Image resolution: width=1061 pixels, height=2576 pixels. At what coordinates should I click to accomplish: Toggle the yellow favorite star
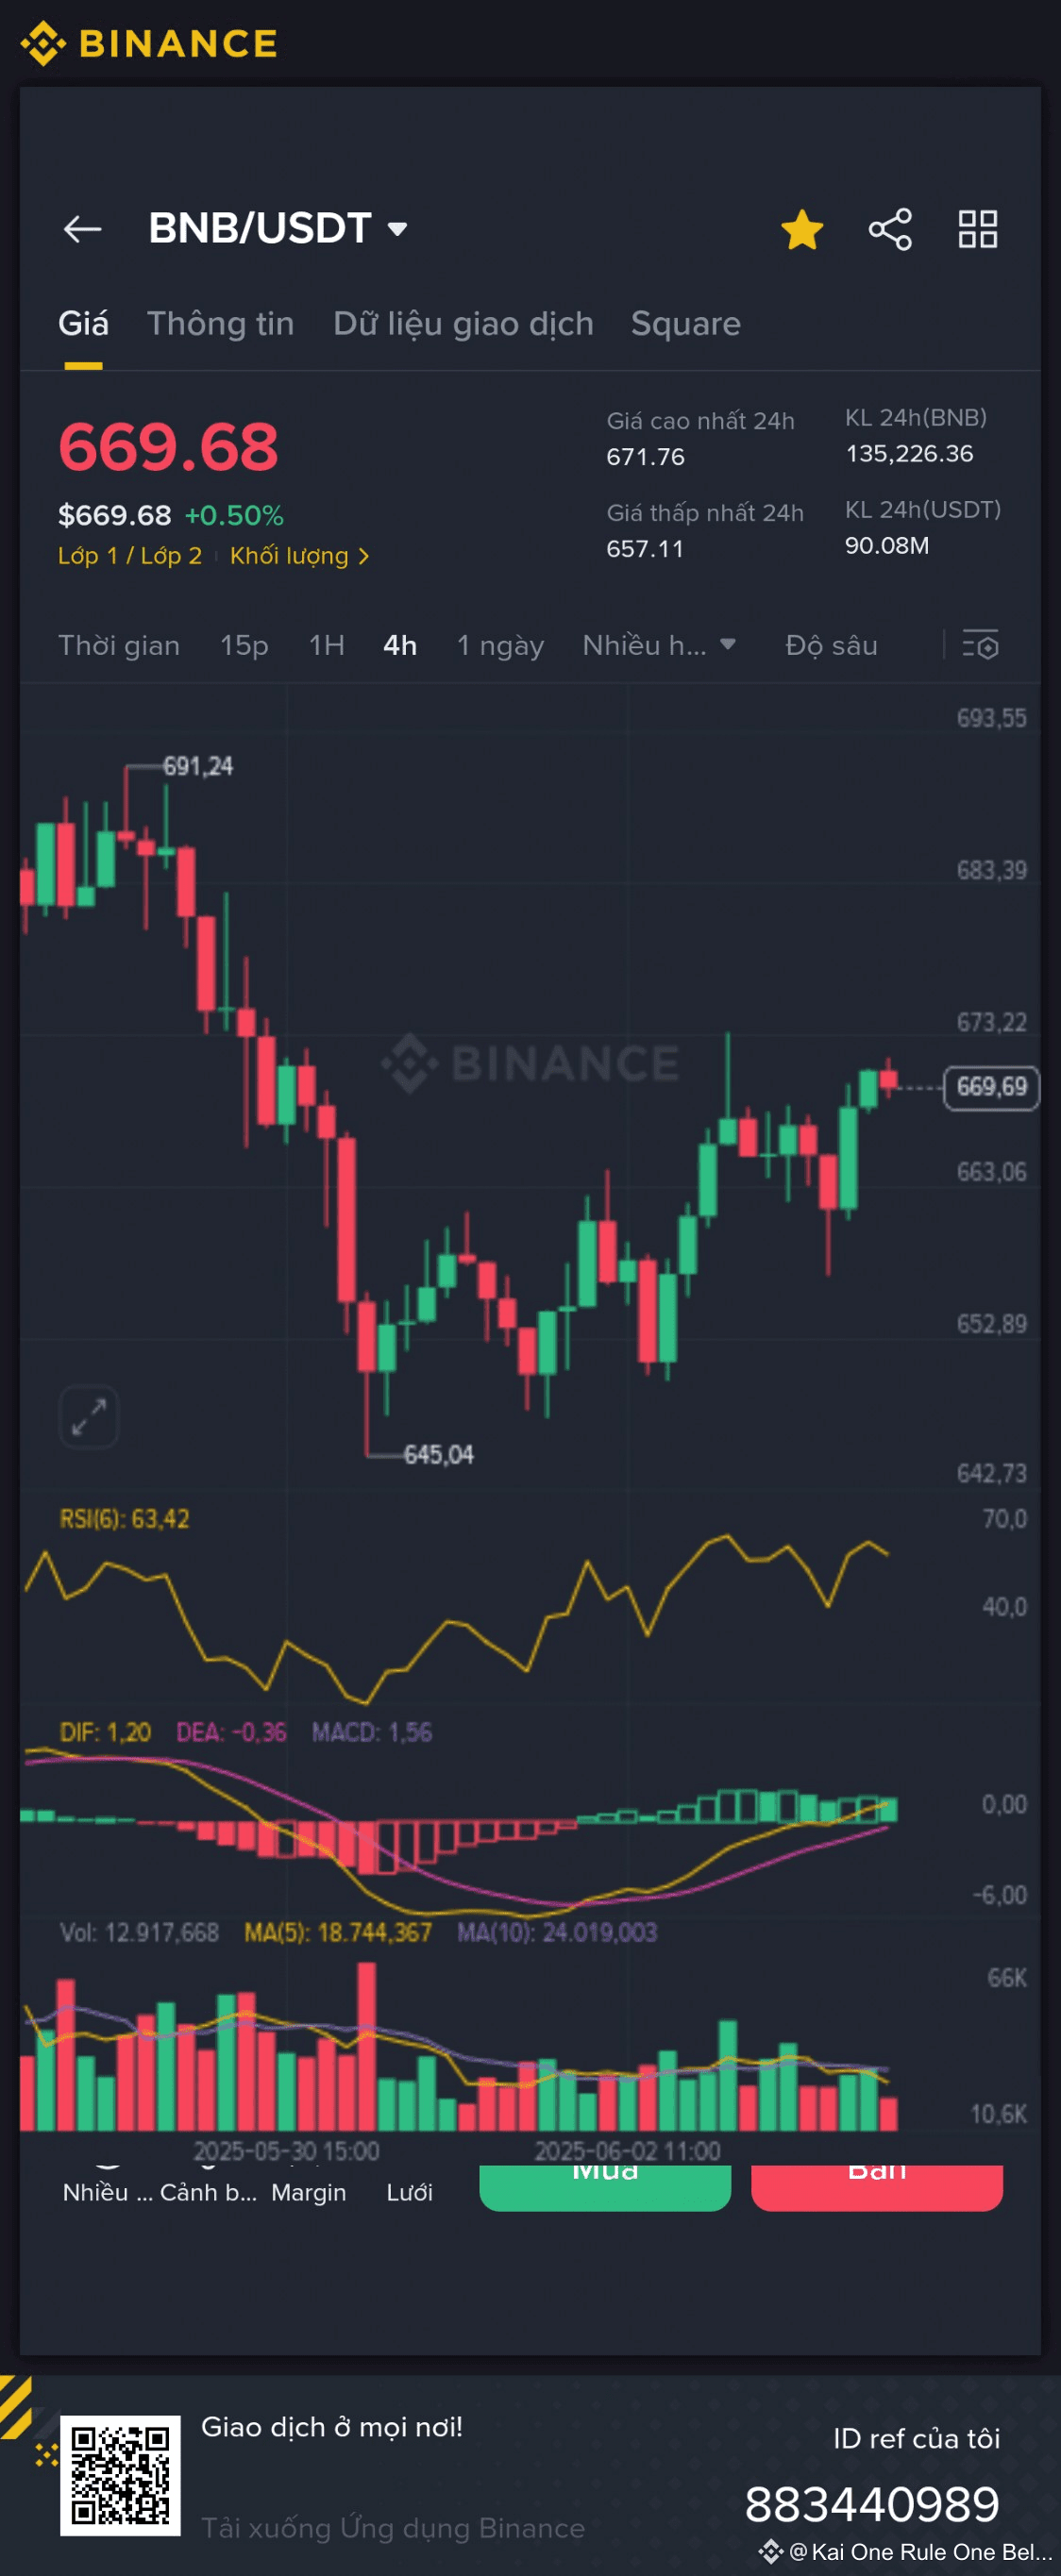(x=802, y=230)
